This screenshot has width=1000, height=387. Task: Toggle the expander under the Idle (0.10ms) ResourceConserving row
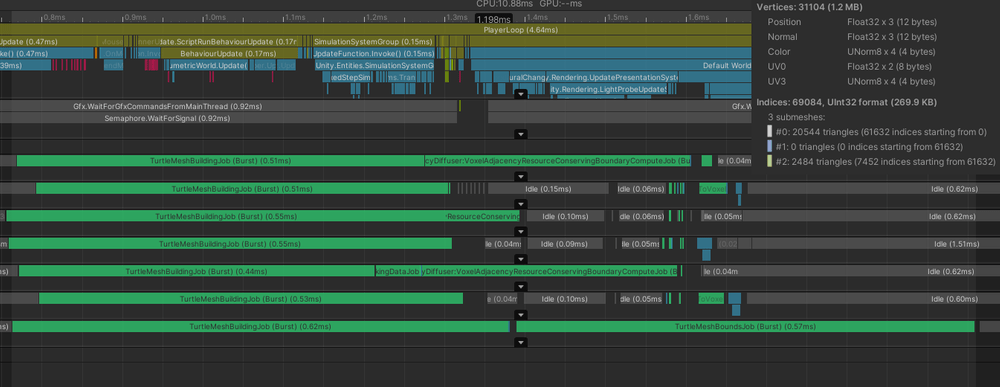521,231
